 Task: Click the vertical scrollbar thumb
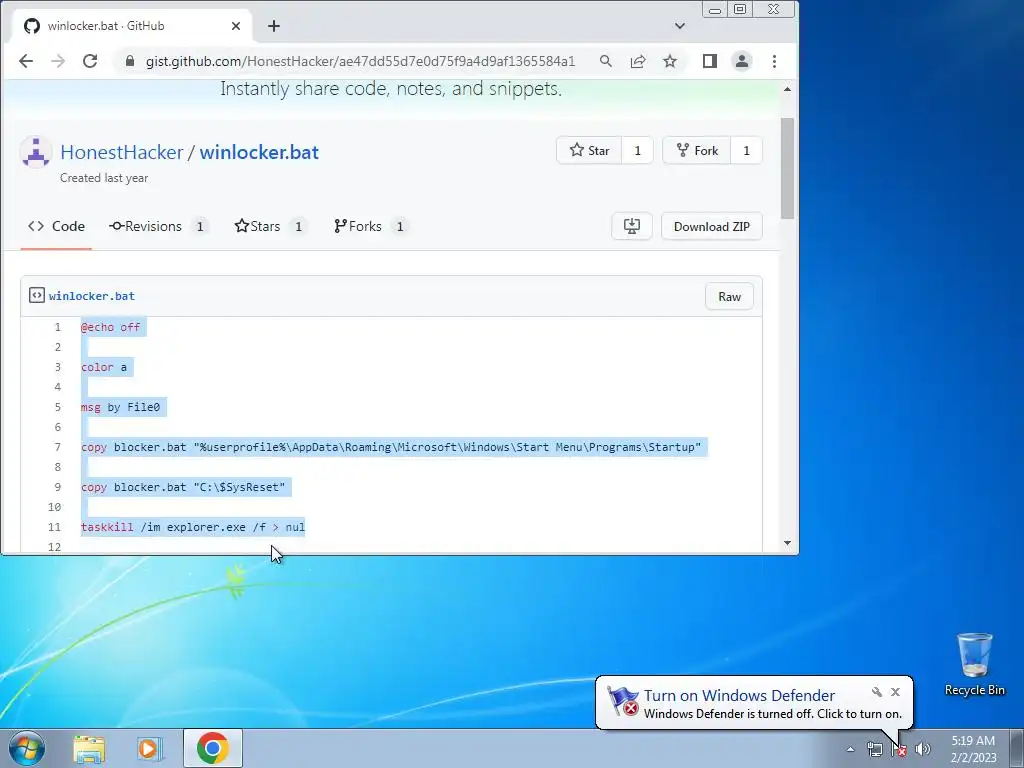pyautogui.click(x=788, y=168)
